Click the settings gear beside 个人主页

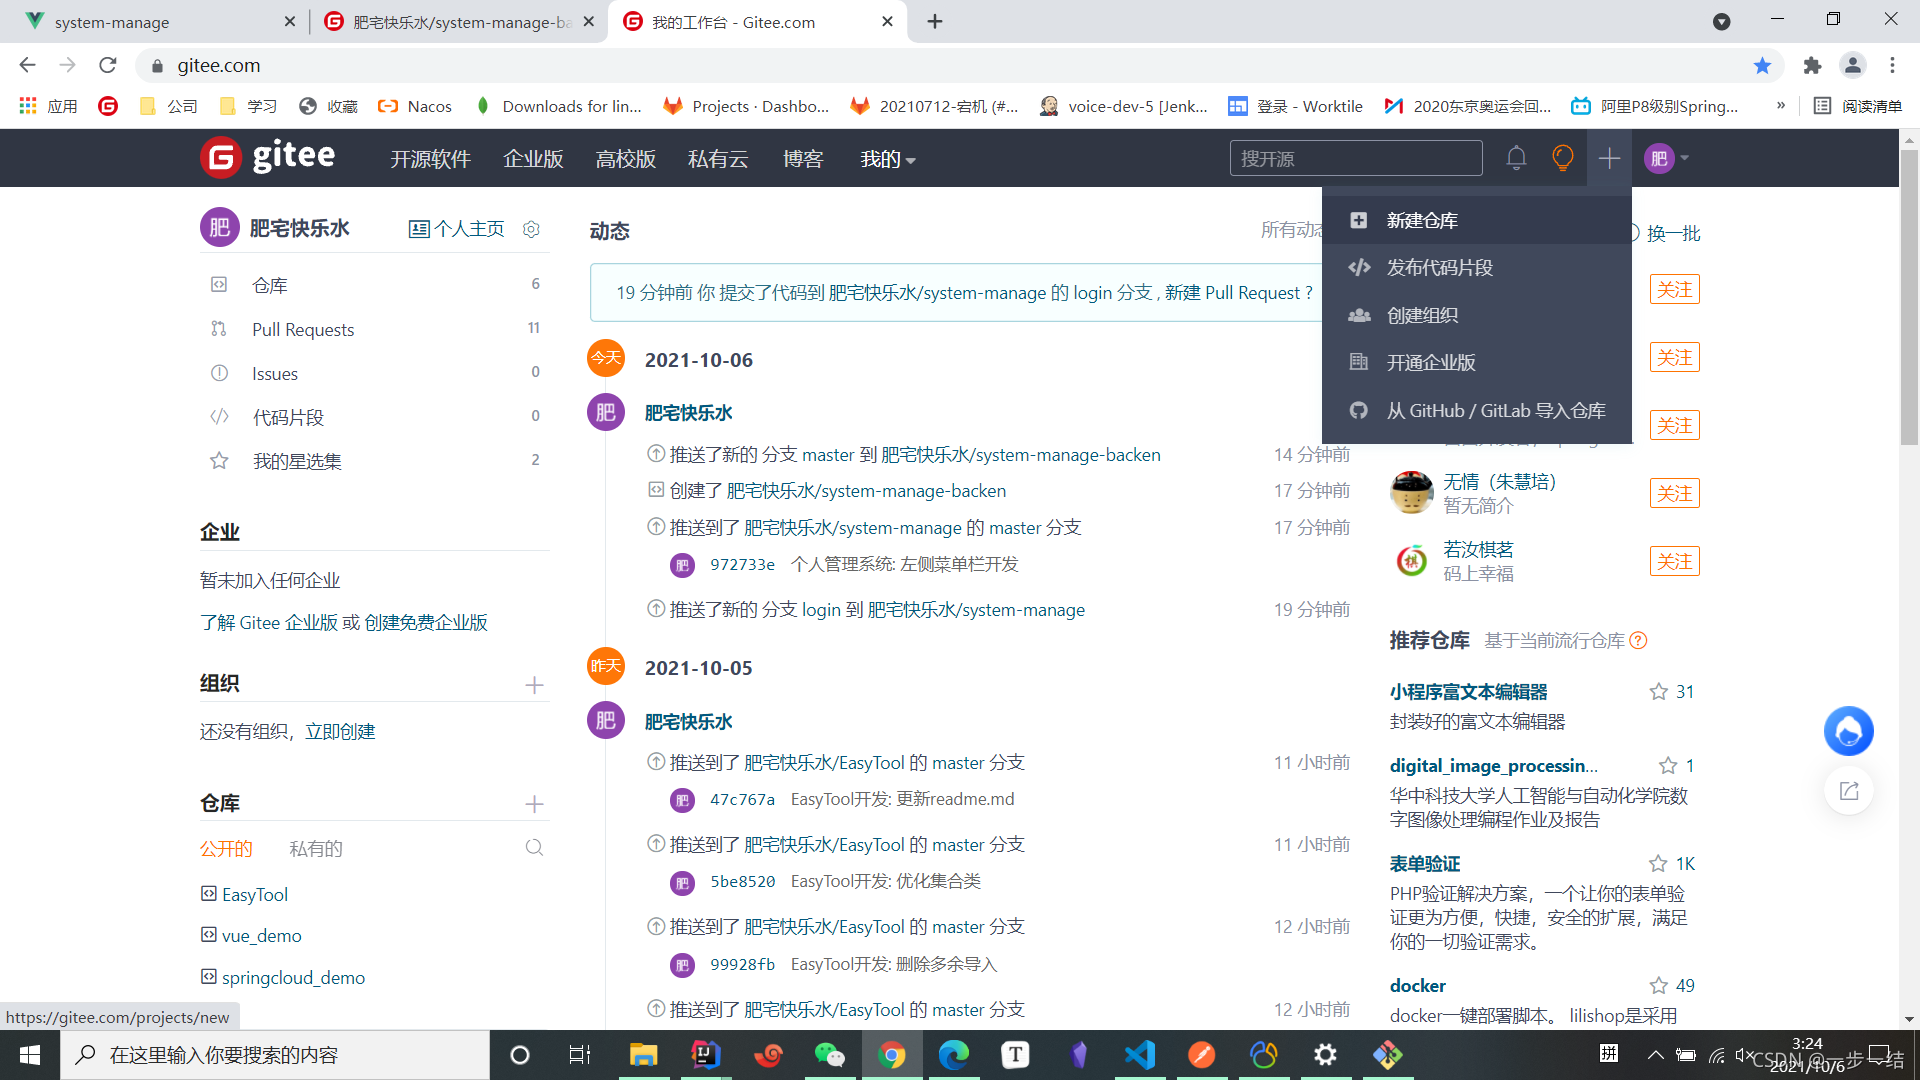click(x=531, y=229)
